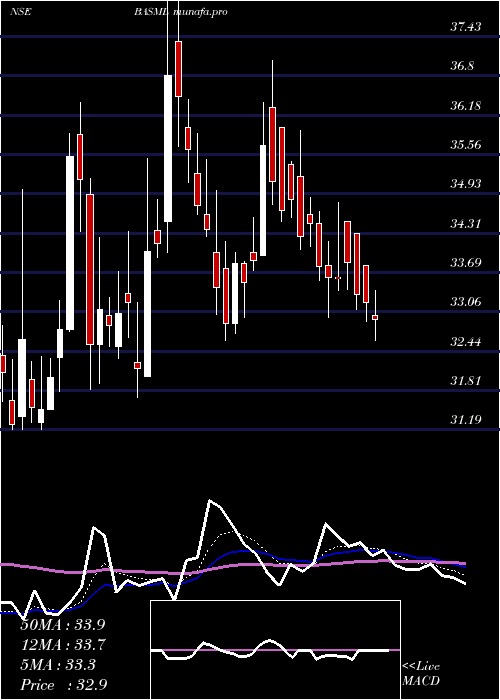This screenshot has width=500, height=700.
Task: Click the 12MA : 33.7 readout
Action: pyautogui.click(x=63, y=645)
